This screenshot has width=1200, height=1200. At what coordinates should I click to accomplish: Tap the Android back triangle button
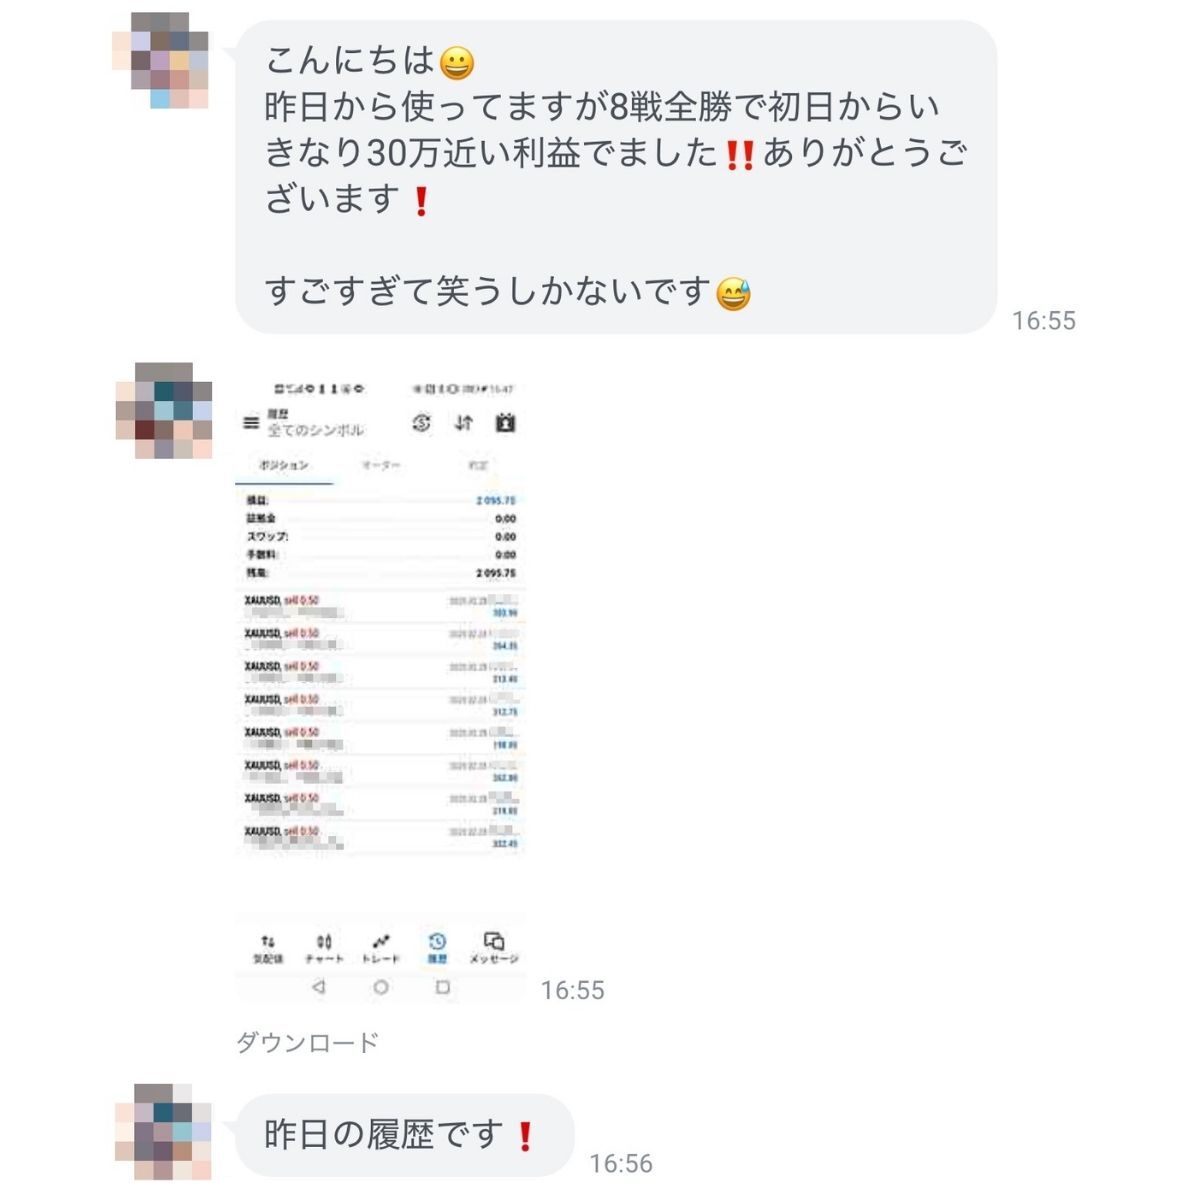click(318, 987)
